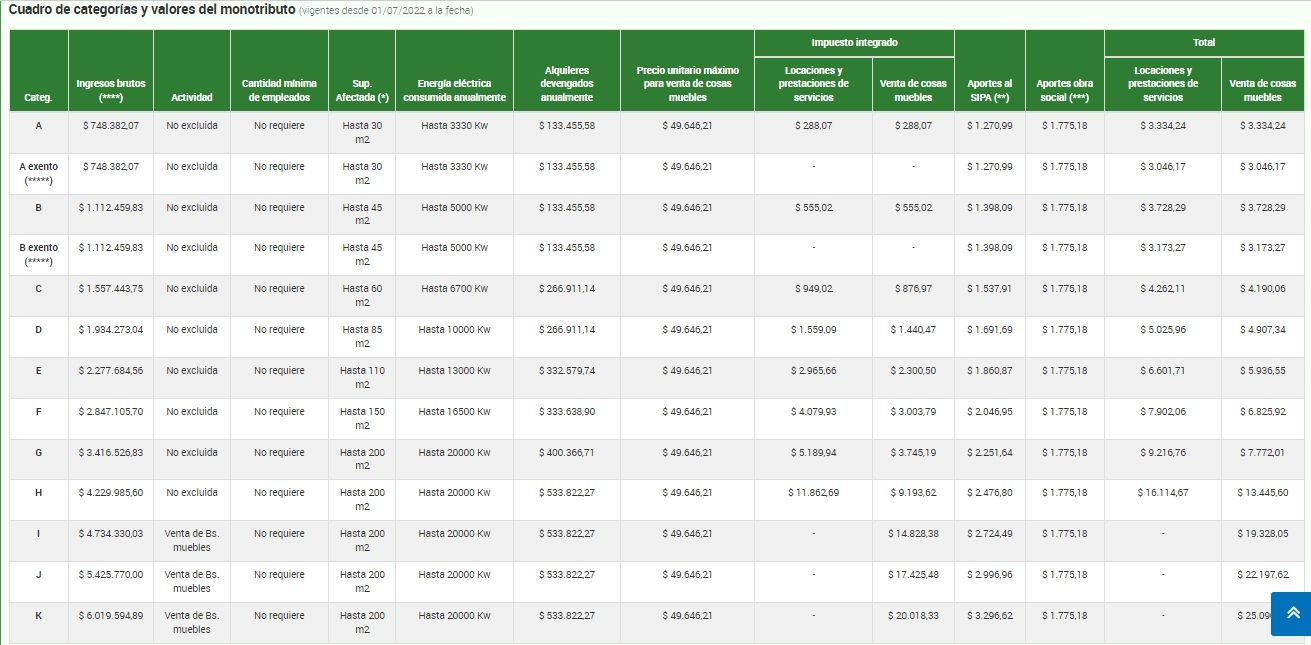Click the $ 4.229.985,60 gross income cell
Image resolution: width=1311 pixels, height=645 pixels.
111,493
